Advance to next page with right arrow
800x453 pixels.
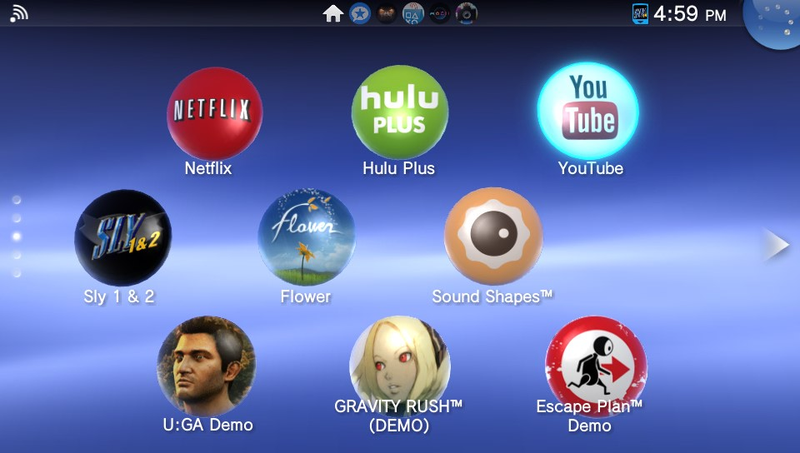click(x=777, y=245)
